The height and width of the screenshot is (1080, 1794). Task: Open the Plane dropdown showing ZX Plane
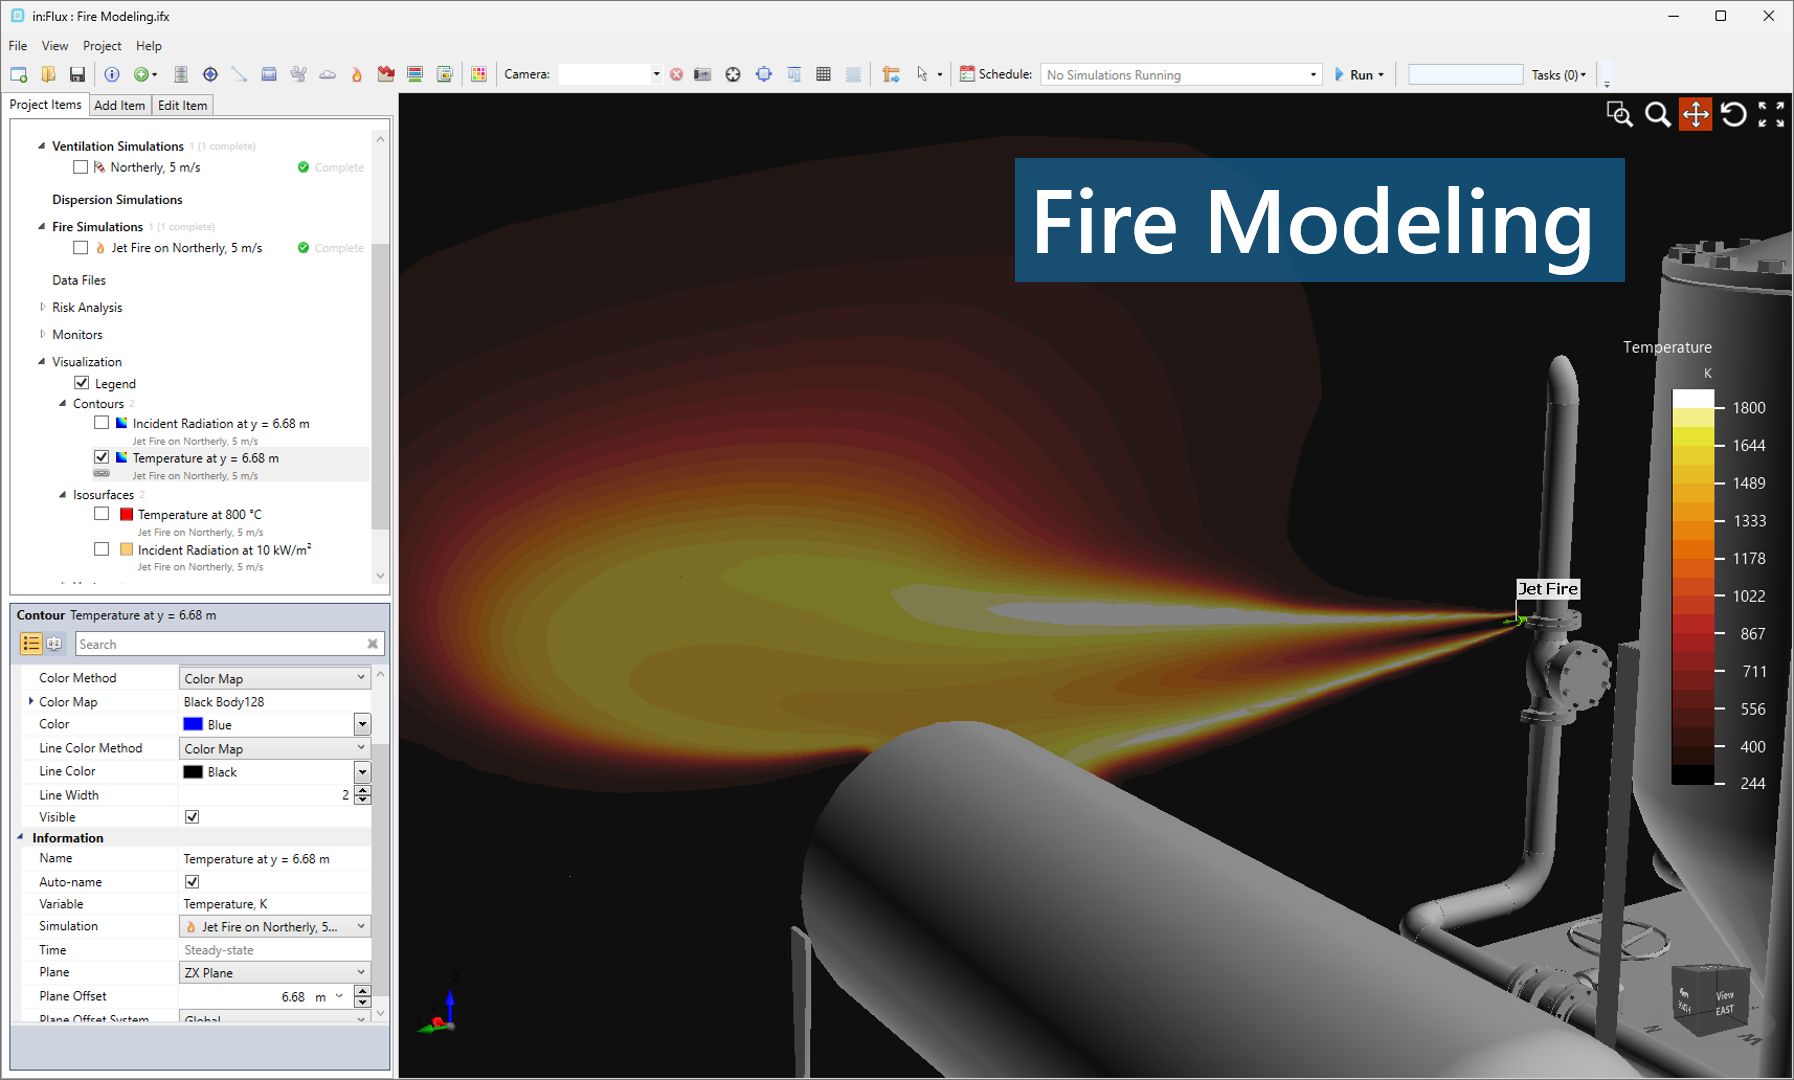coord(275,972)
